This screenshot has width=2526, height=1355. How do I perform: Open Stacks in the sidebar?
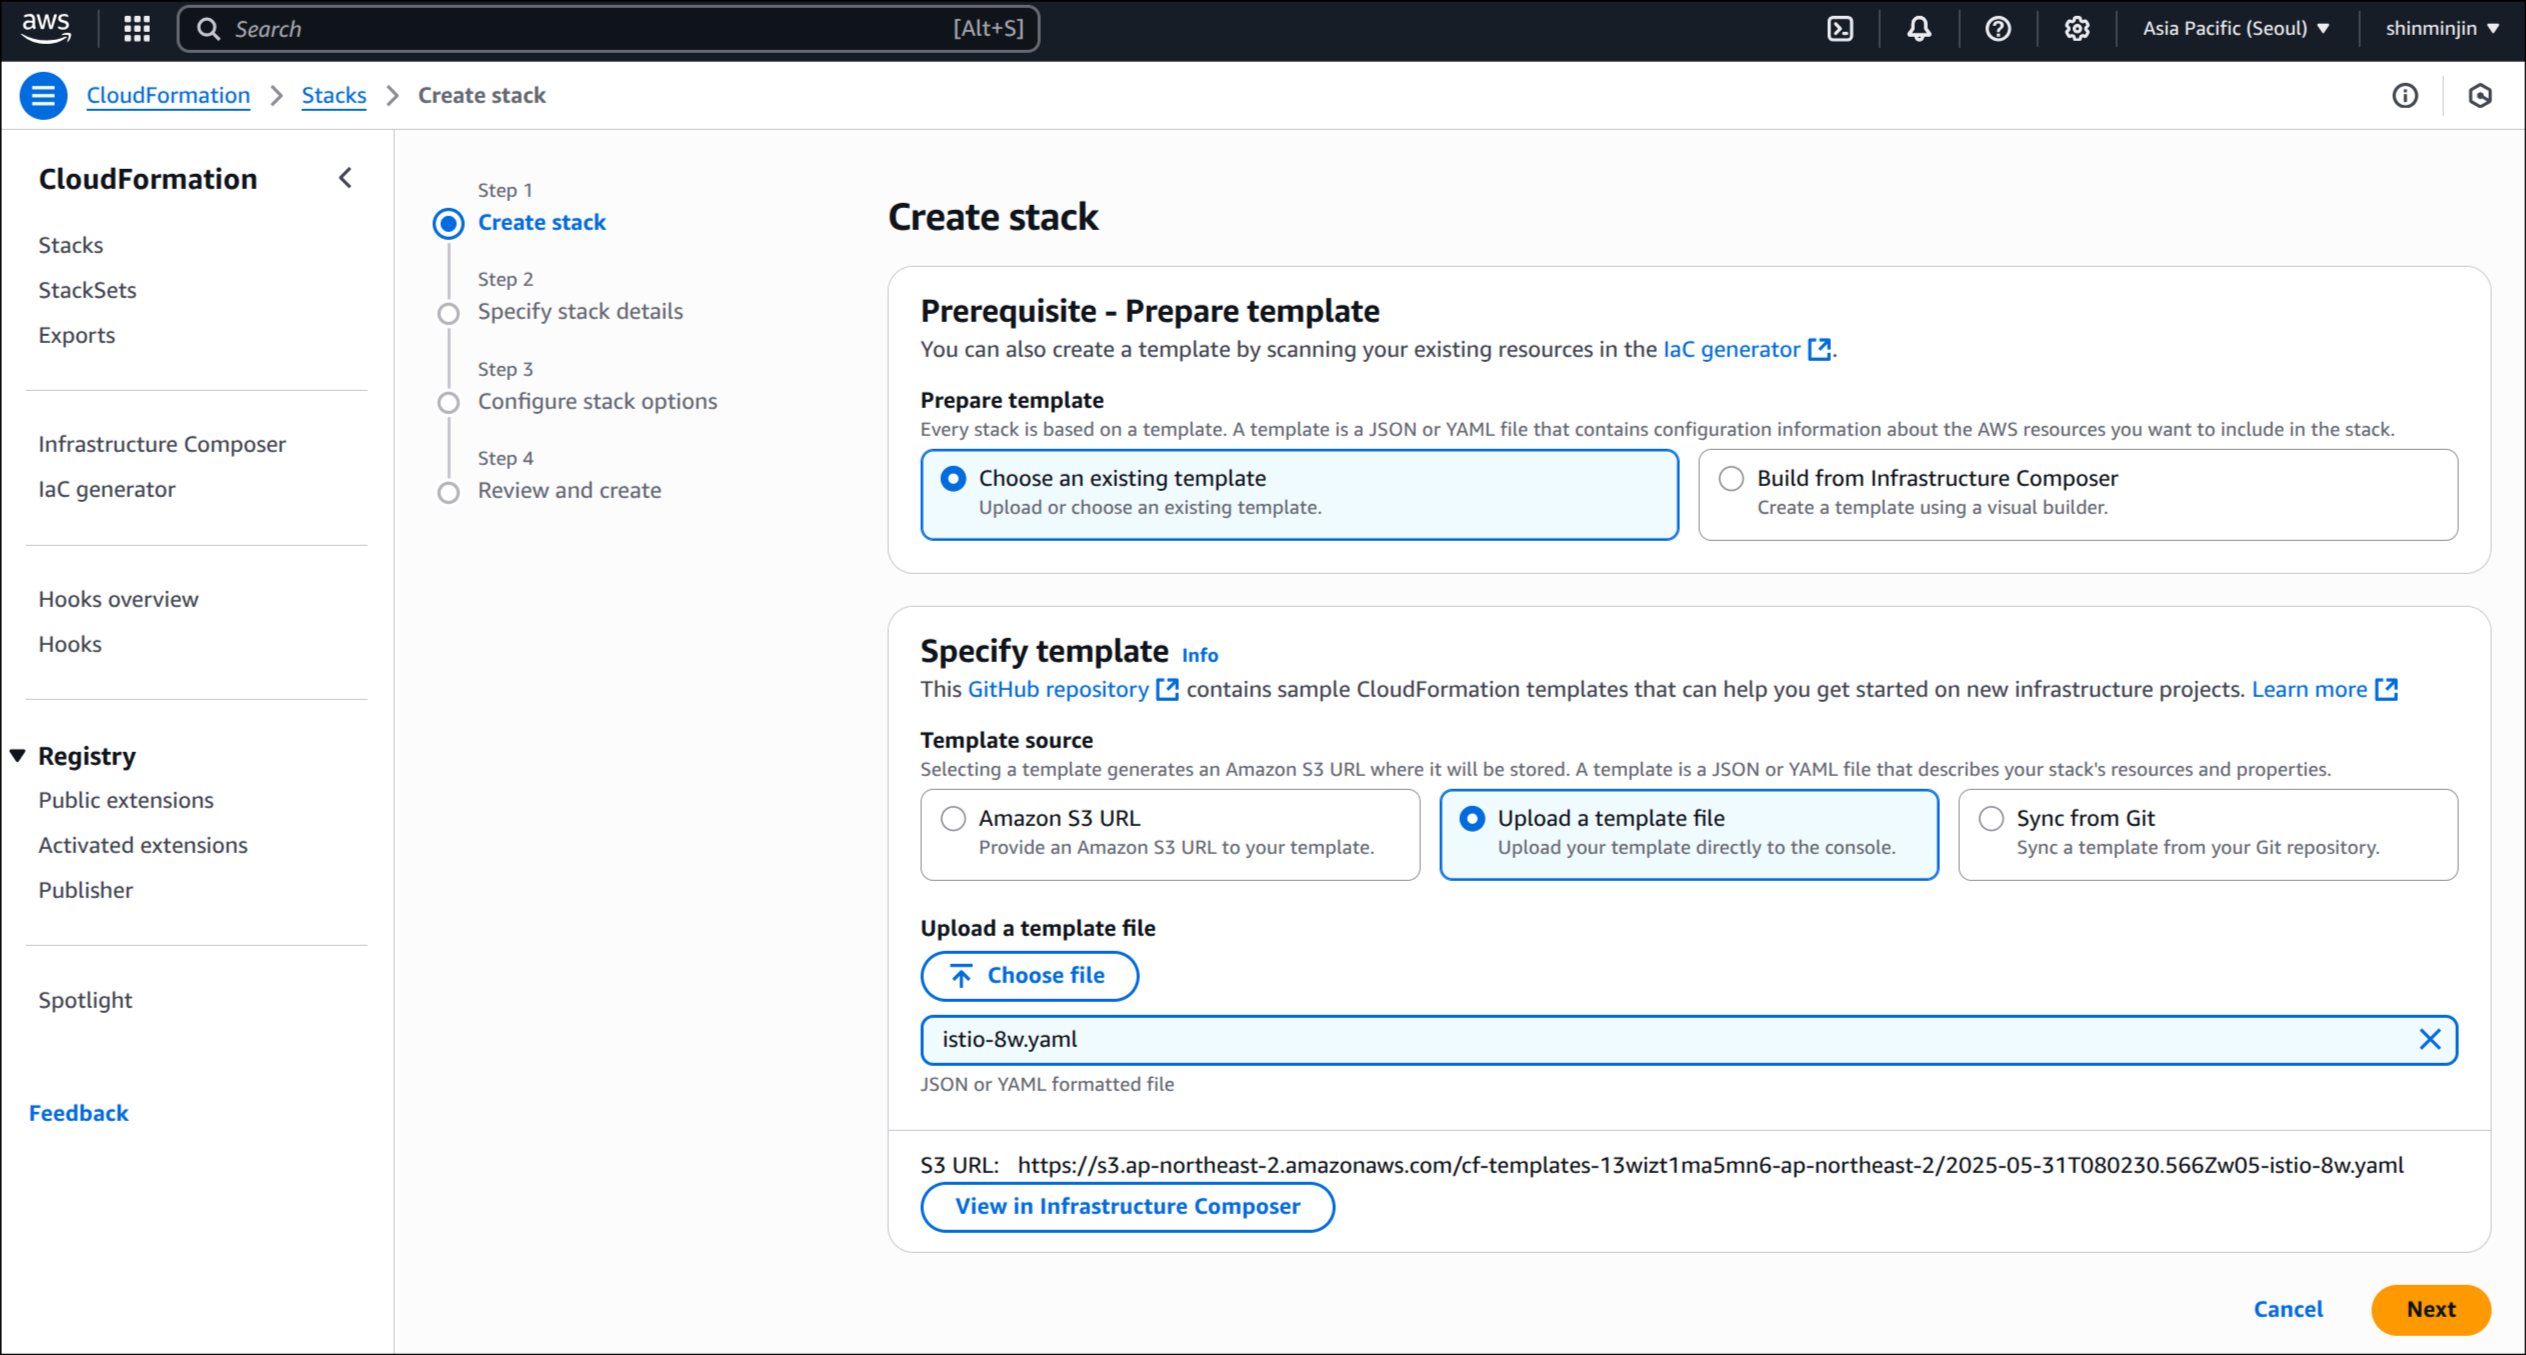click(x=71, y=245)
